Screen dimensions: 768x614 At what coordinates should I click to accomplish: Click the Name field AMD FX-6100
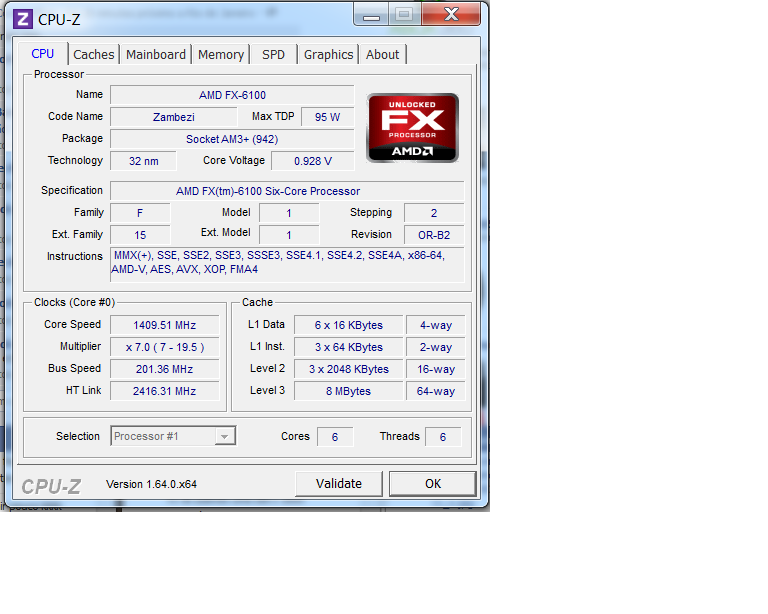click(232, 95)
